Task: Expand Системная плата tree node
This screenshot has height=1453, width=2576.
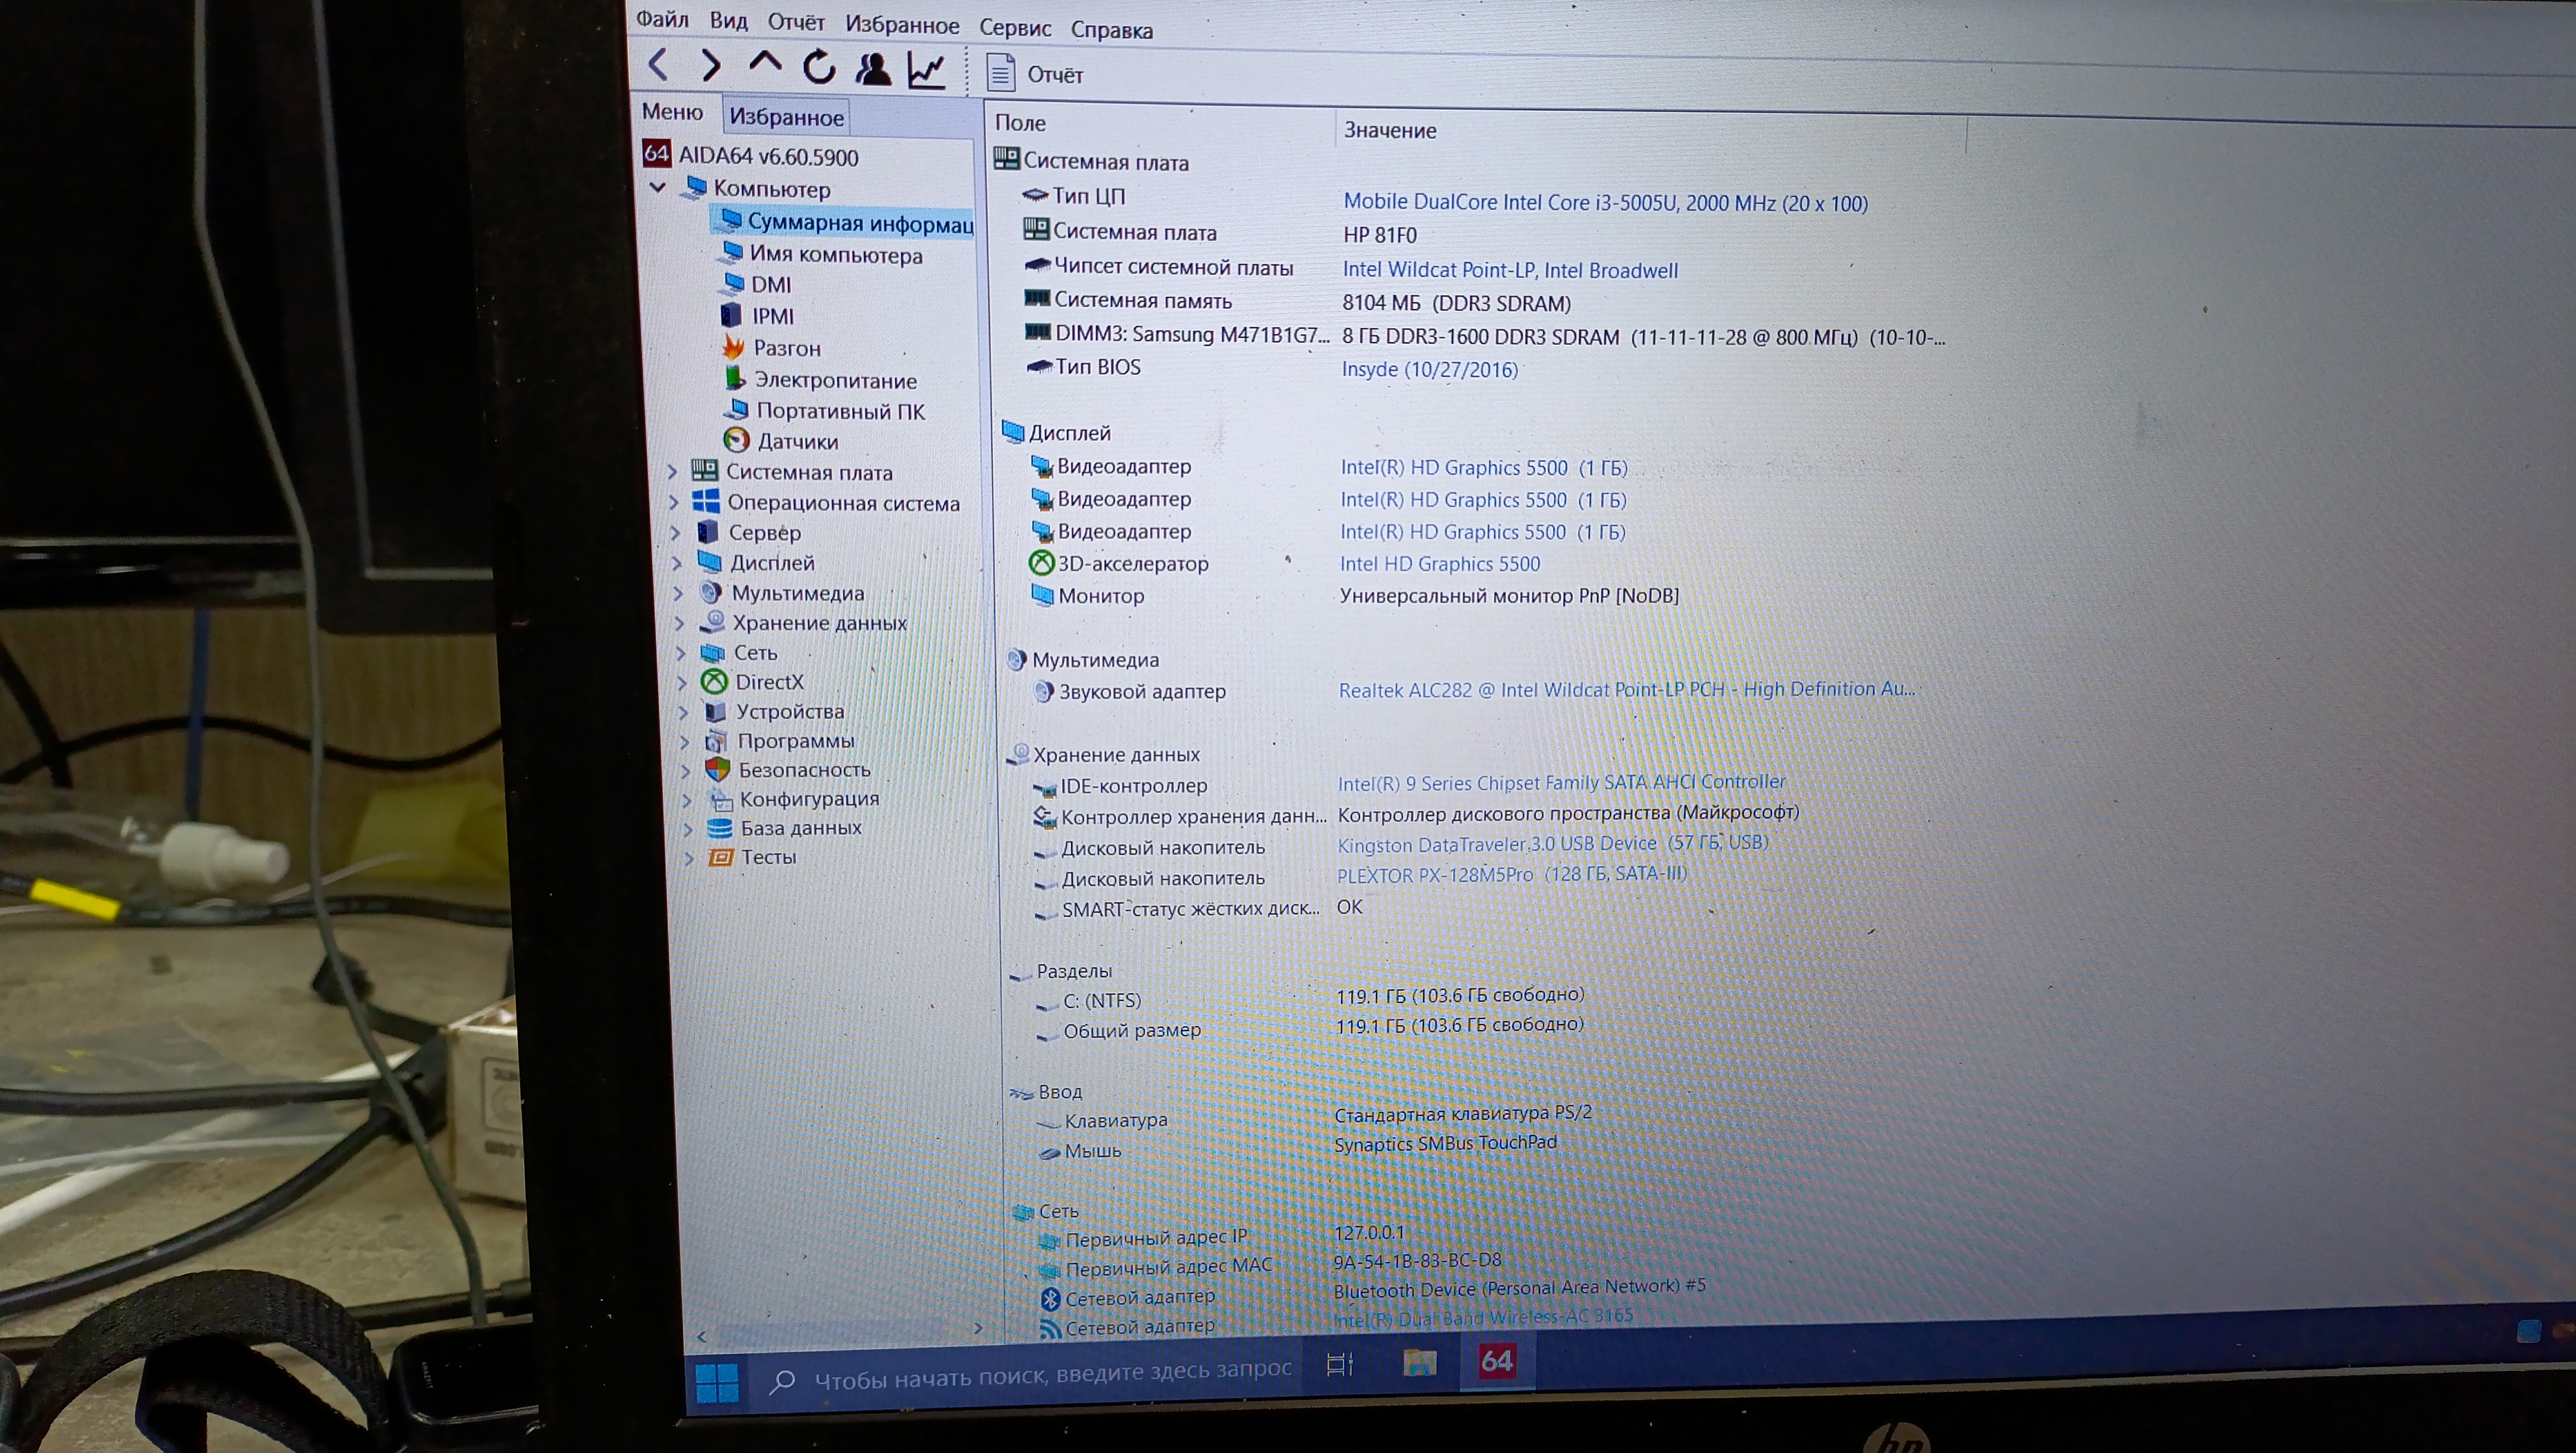Action: (x=672, y=471)
